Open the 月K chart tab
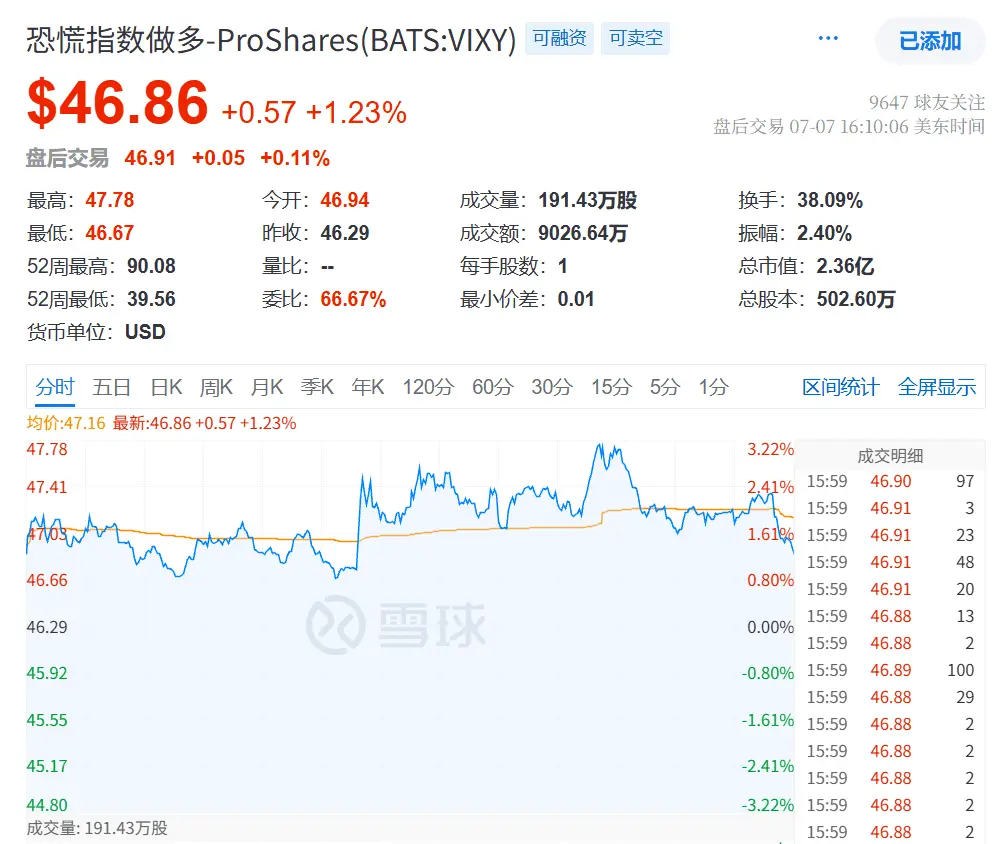Image resolution: width=1006 pixels, height=844 pixels. coord(267,387)
